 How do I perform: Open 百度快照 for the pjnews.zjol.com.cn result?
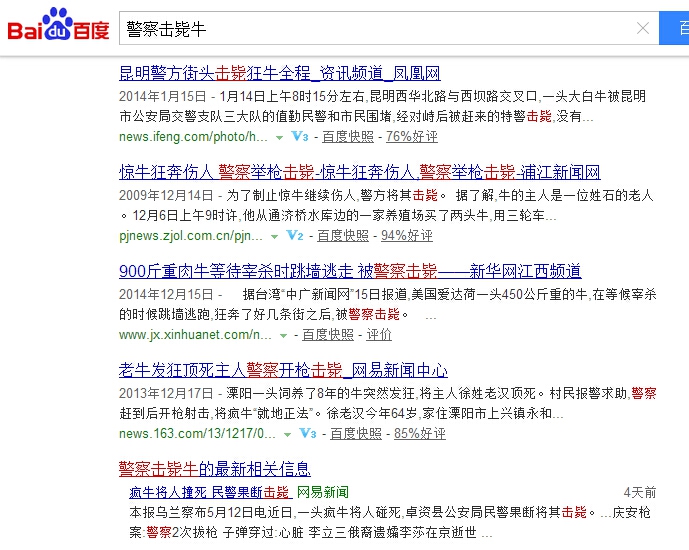click(x=343, y=235)
